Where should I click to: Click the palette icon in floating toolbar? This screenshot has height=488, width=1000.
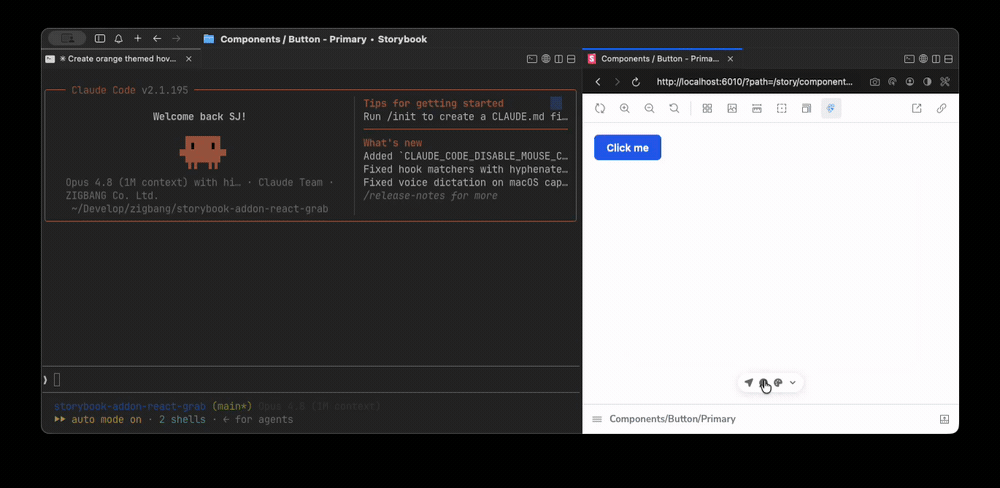[x=778, y=383]
